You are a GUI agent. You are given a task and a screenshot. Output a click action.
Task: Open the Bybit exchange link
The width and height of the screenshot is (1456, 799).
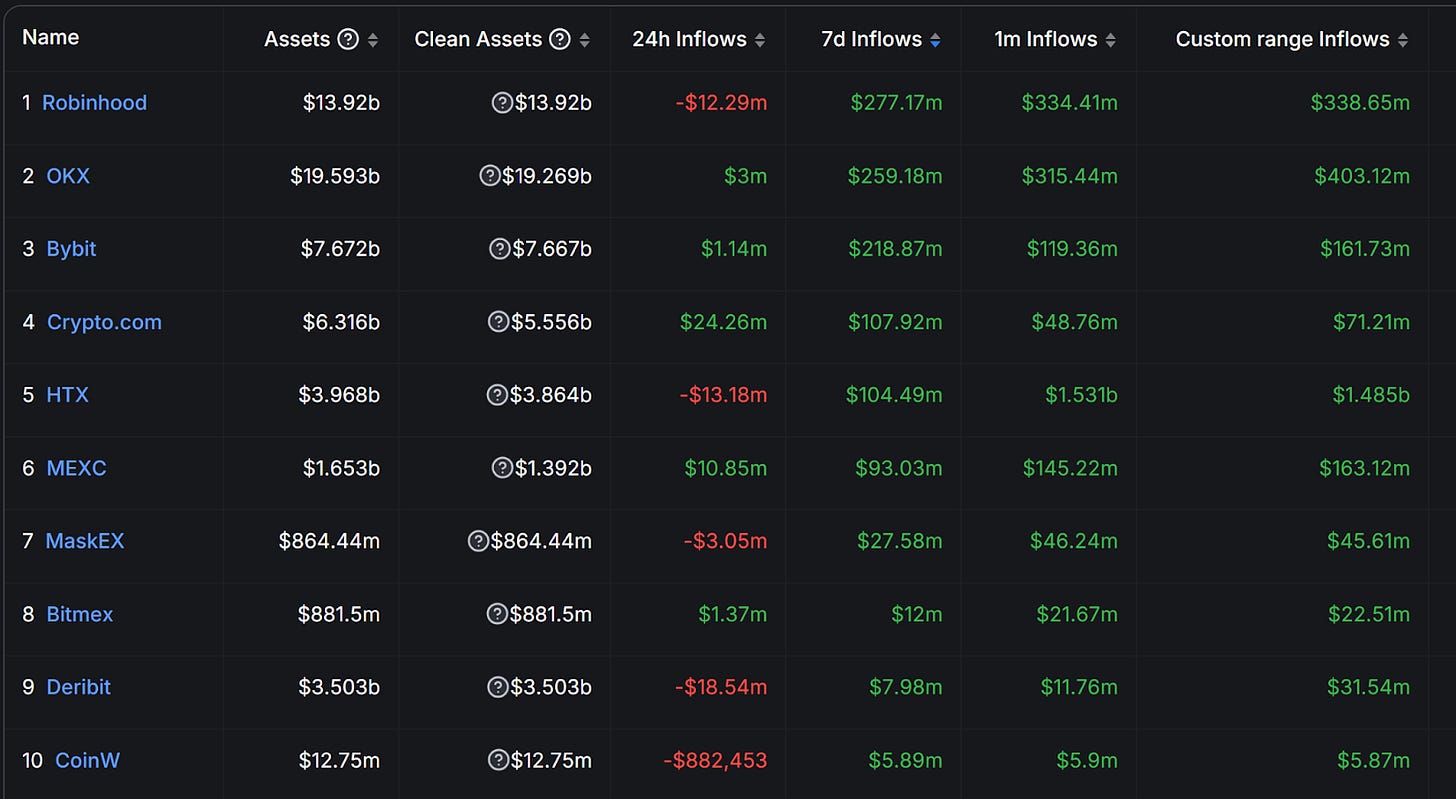tap(71, 248)
